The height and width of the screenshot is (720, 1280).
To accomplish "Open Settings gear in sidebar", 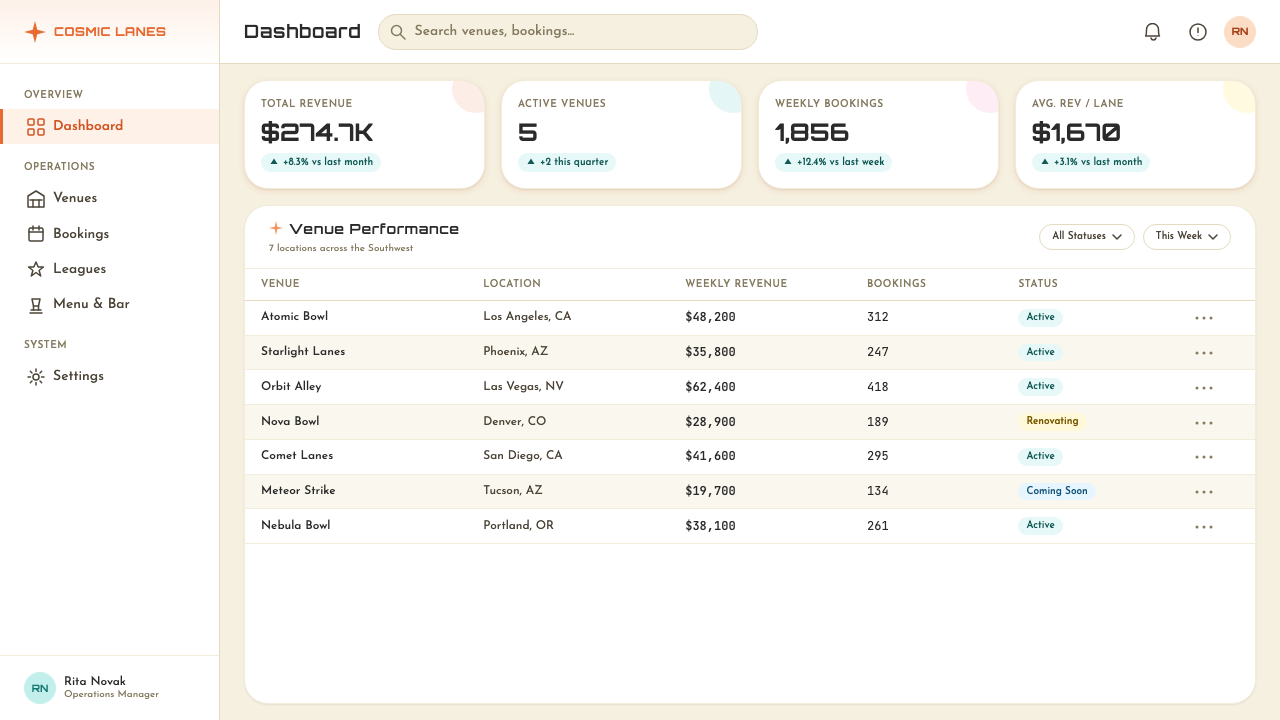I will [x=36, y=376].
